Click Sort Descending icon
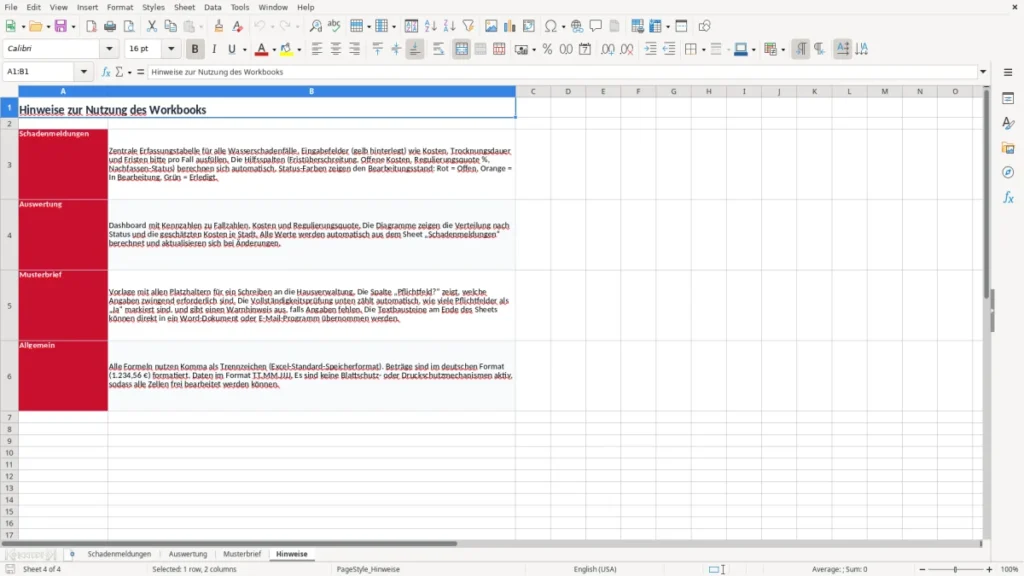 (449, 26)
